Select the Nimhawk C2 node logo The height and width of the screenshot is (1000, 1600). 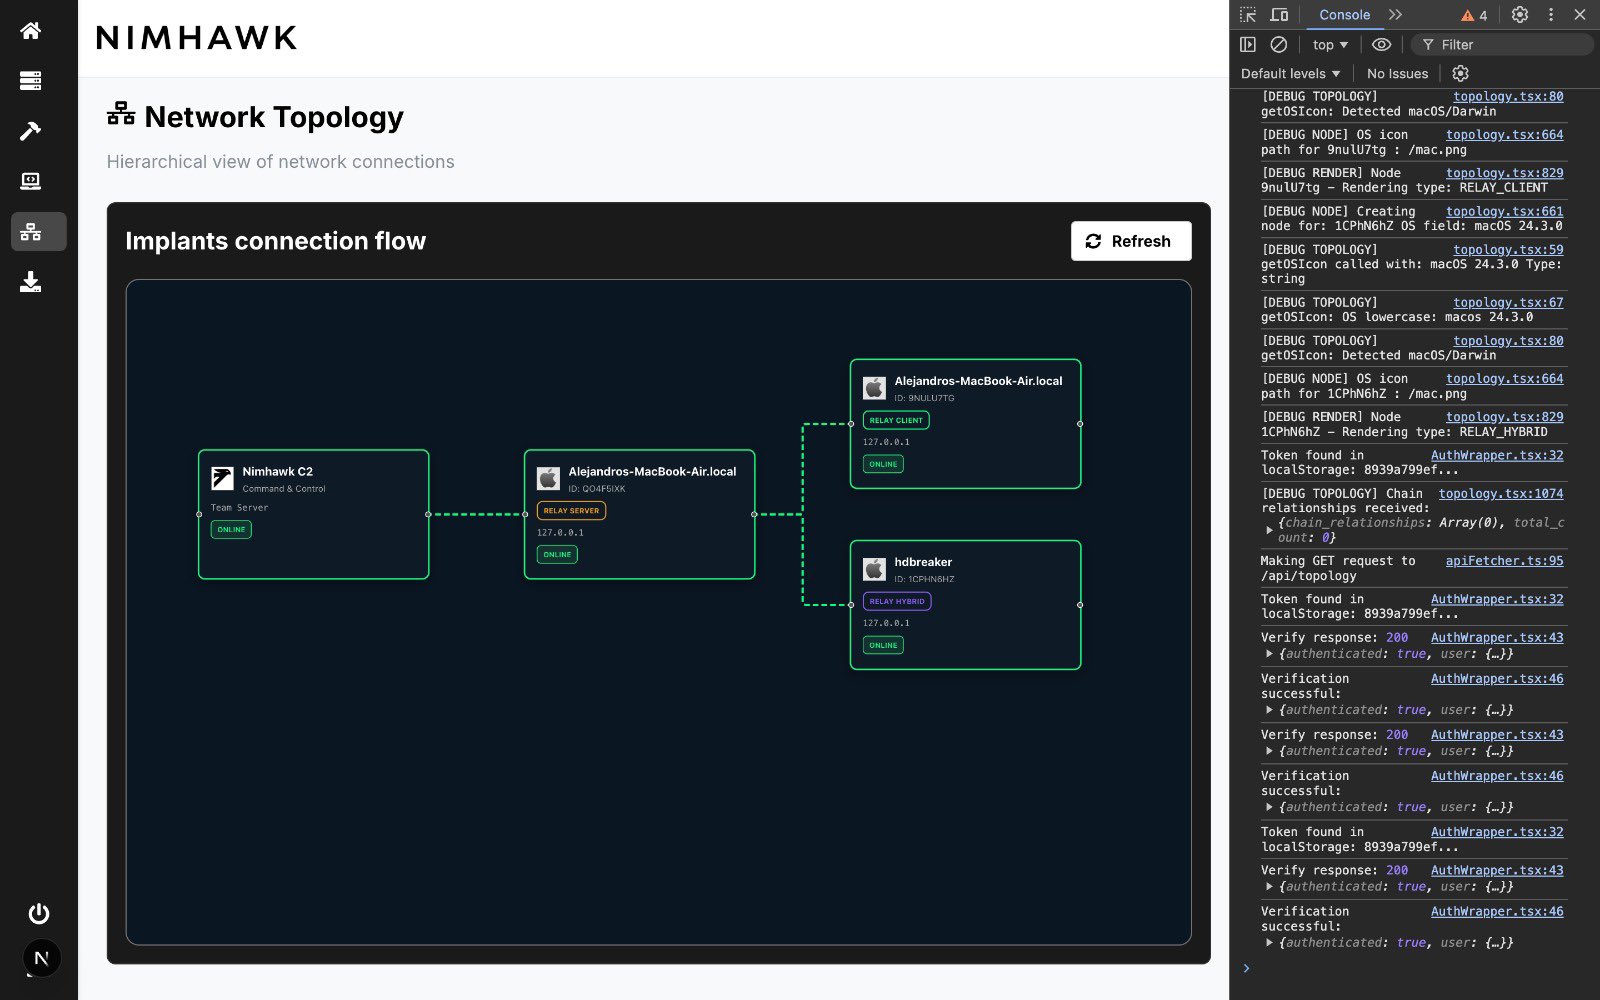[222, 478]
